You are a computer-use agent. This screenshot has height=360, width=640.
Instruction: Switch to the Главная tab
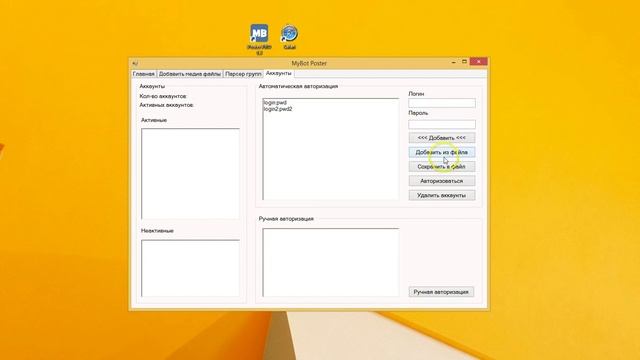144,74
